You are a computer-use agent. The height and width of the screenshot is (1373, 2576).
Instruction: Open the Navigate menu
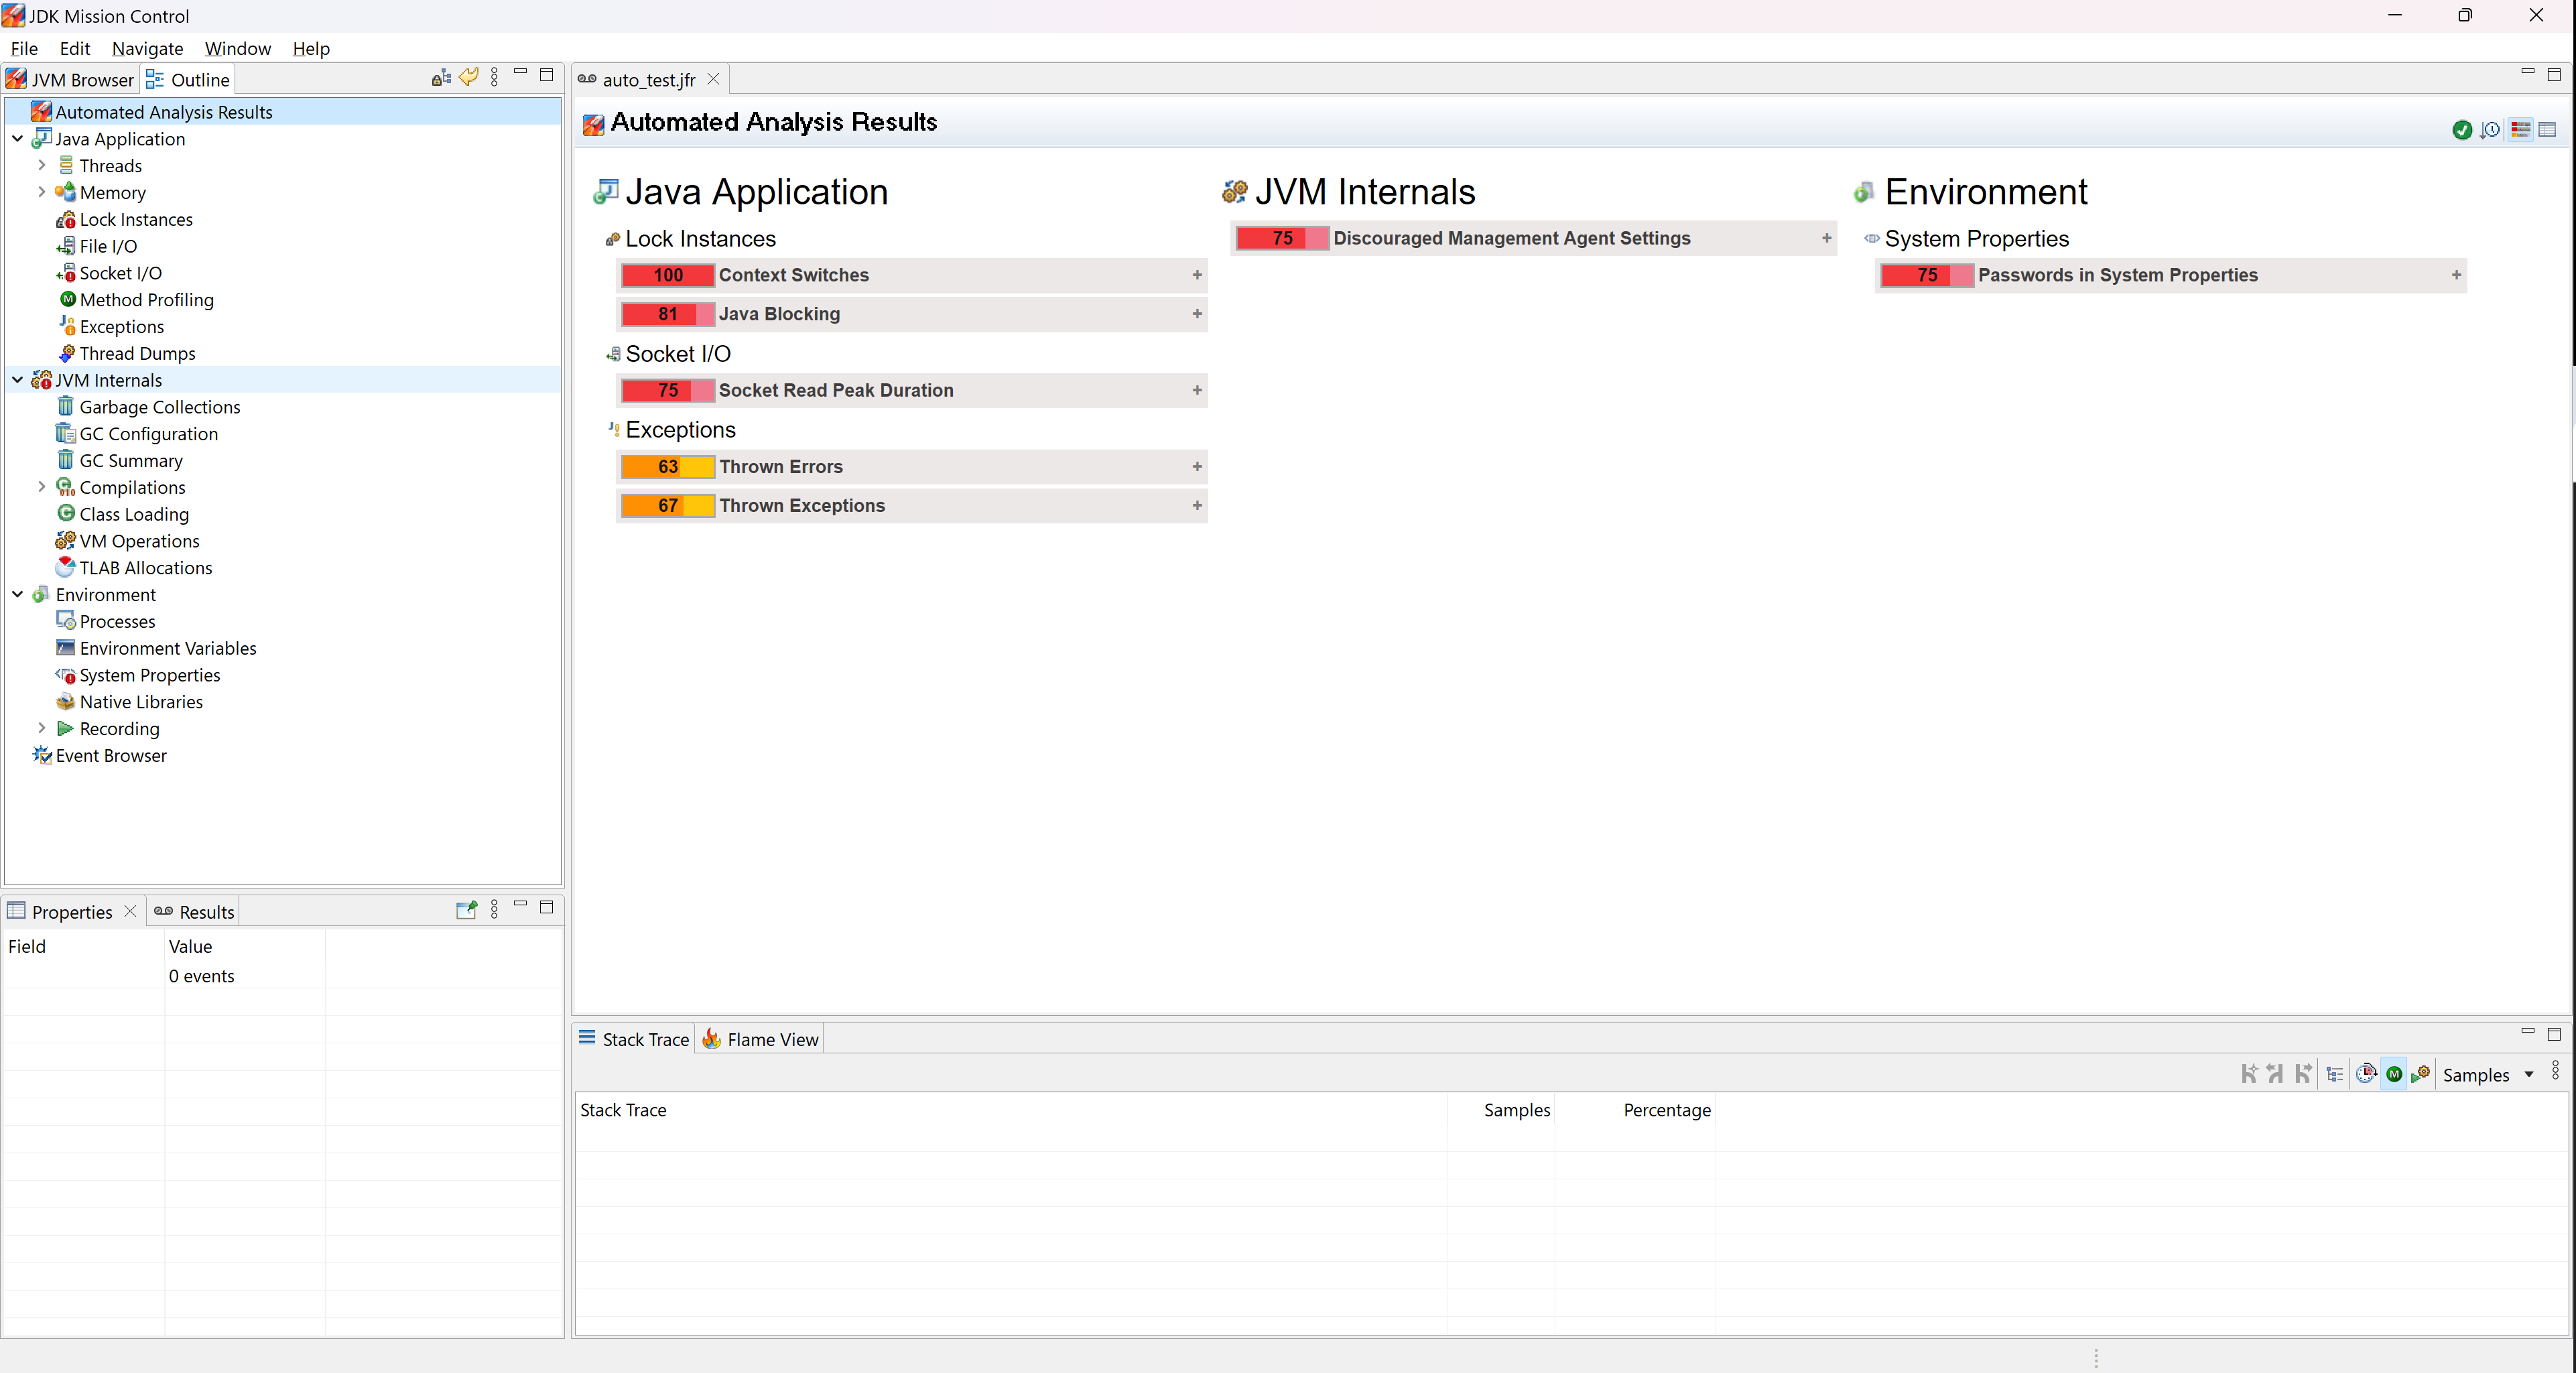pos(147,48)
